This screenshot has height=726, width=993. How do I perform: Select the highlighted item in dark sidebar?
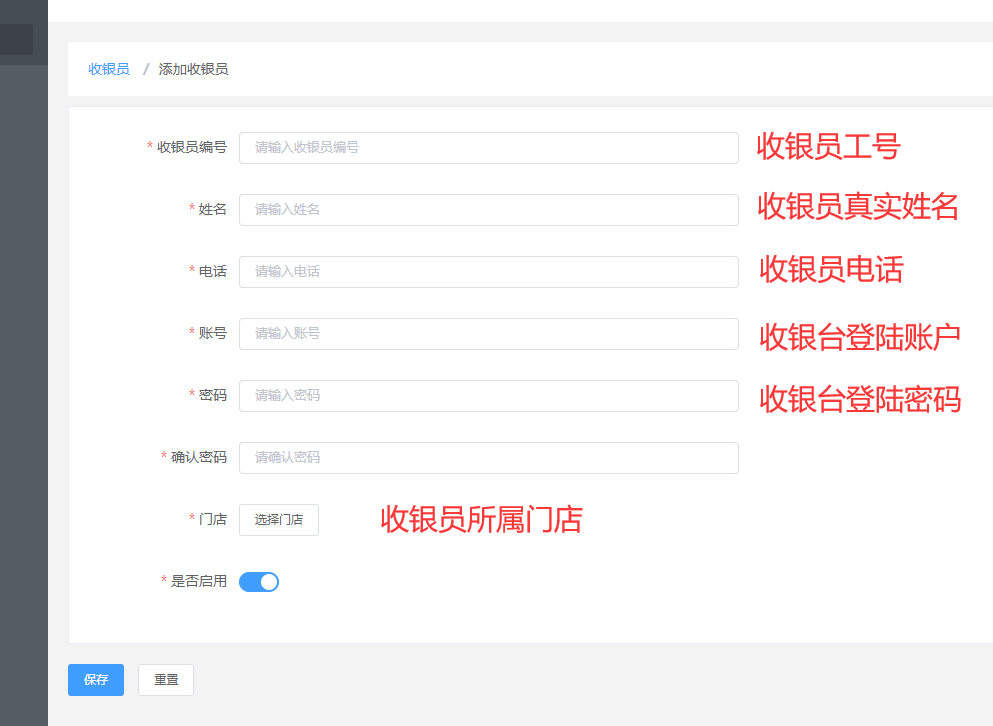coord(16,40)
